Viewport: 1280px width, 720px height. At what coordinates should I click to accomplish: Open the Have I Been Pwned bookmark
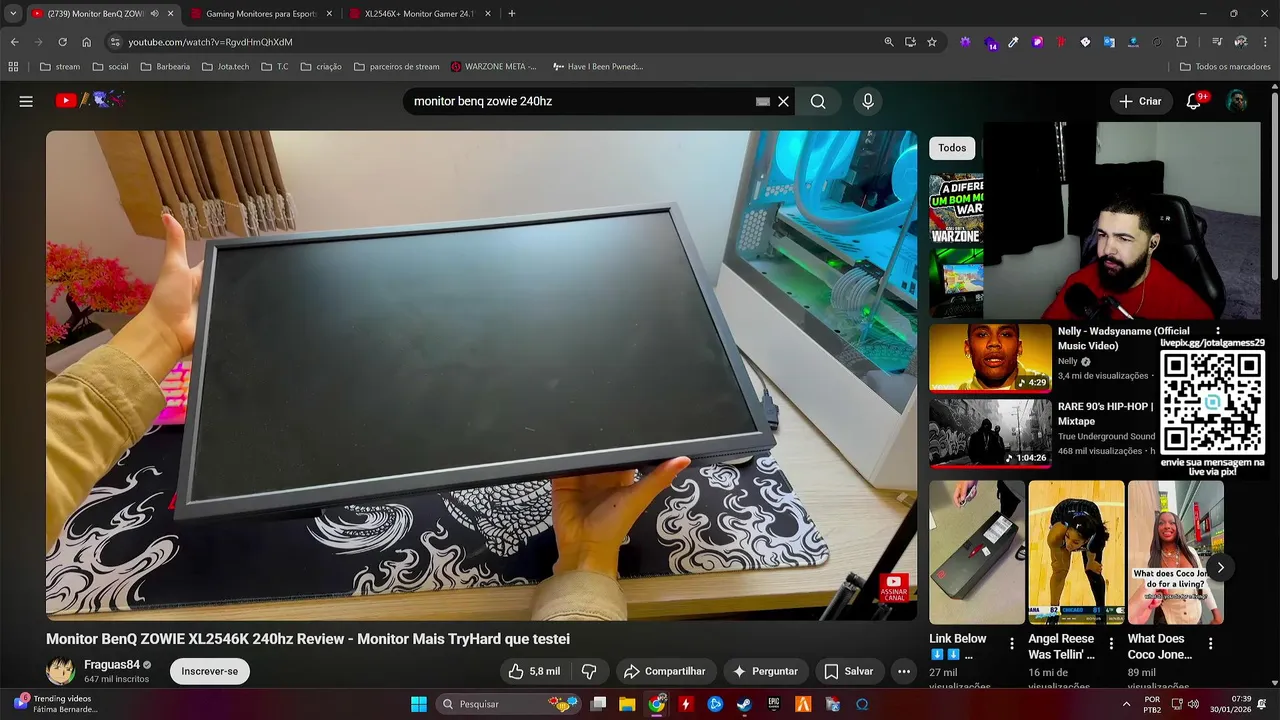(597, 67)
